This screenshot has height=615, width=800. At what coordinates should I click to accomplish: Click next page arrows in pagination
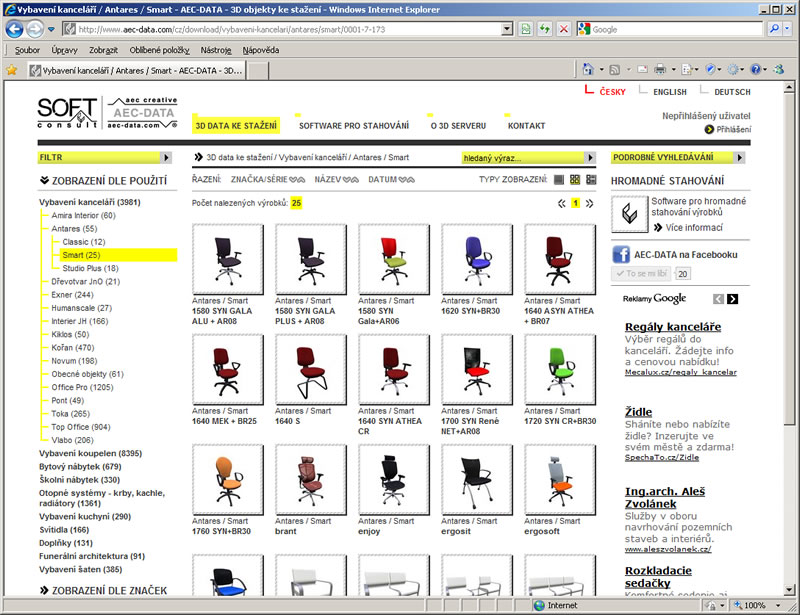click(x=589, y=203)
